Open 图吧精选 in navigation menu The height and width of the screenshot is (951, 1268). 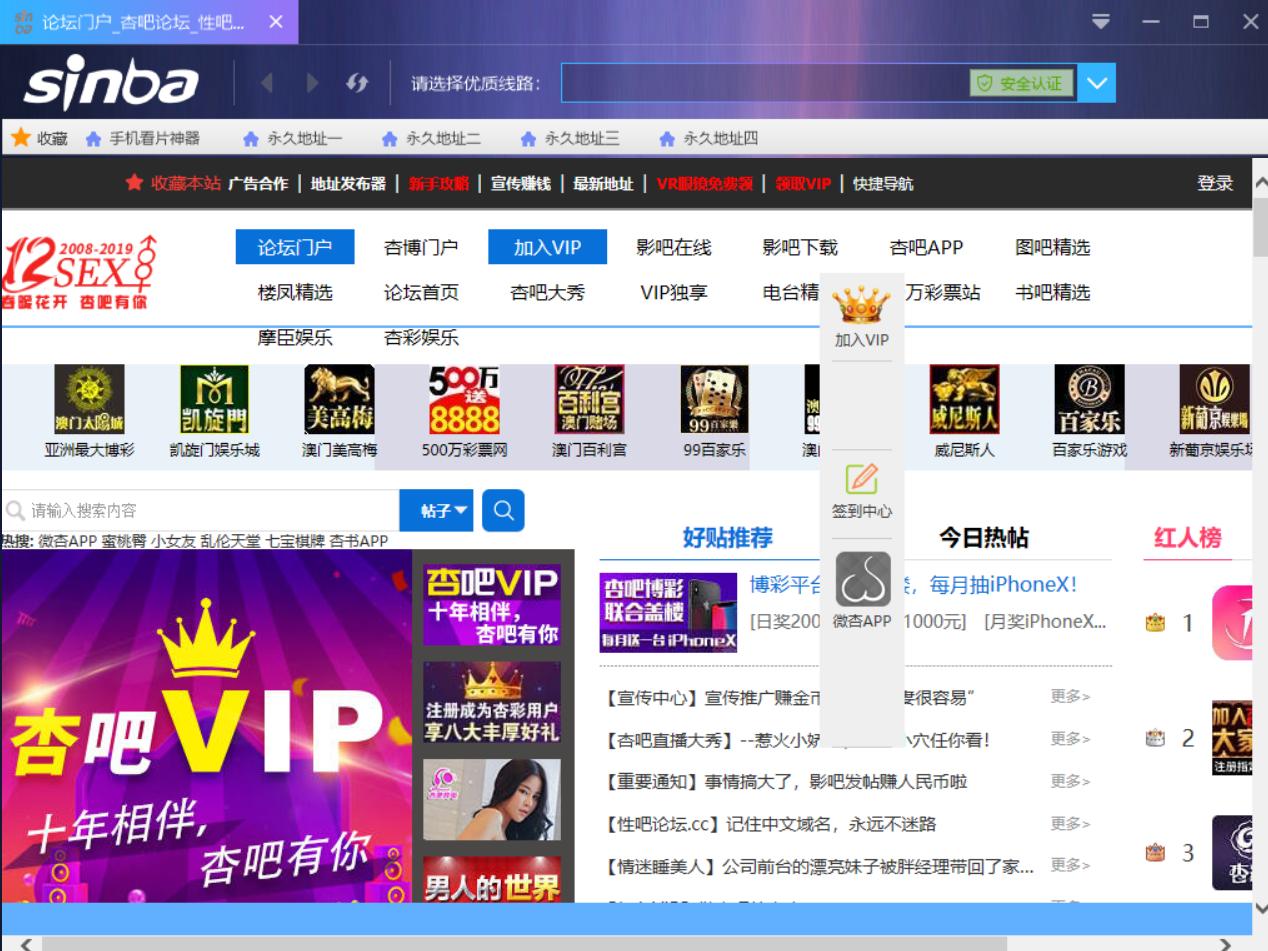tap(1052, 247)
